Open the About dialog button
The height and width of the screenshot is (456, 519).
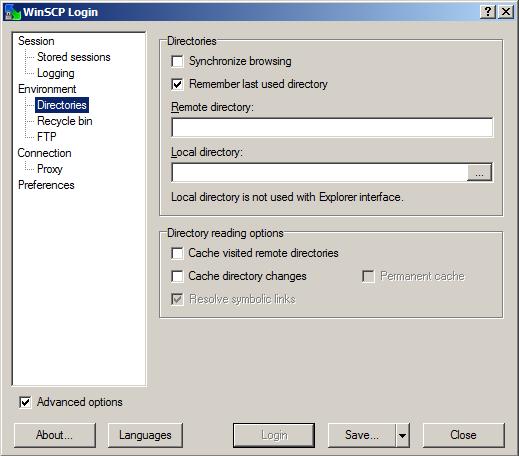[55, 435]
